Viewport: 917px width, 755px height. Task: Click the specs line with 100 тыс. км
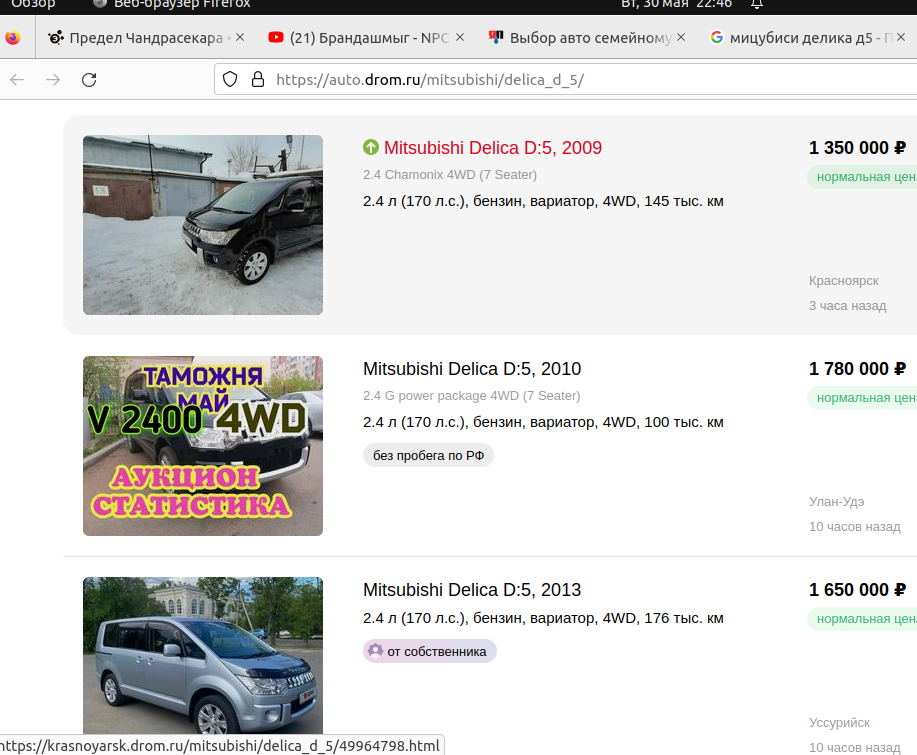click(543, 422)
